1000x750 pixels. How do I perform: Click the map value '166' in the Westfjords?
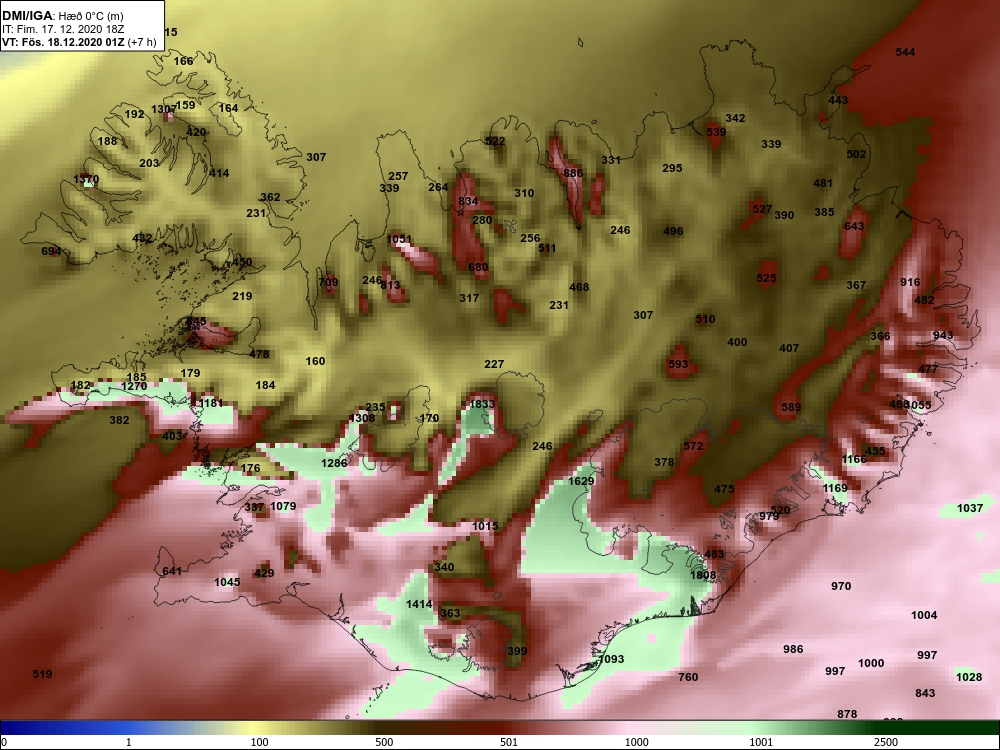coord(183,61)
